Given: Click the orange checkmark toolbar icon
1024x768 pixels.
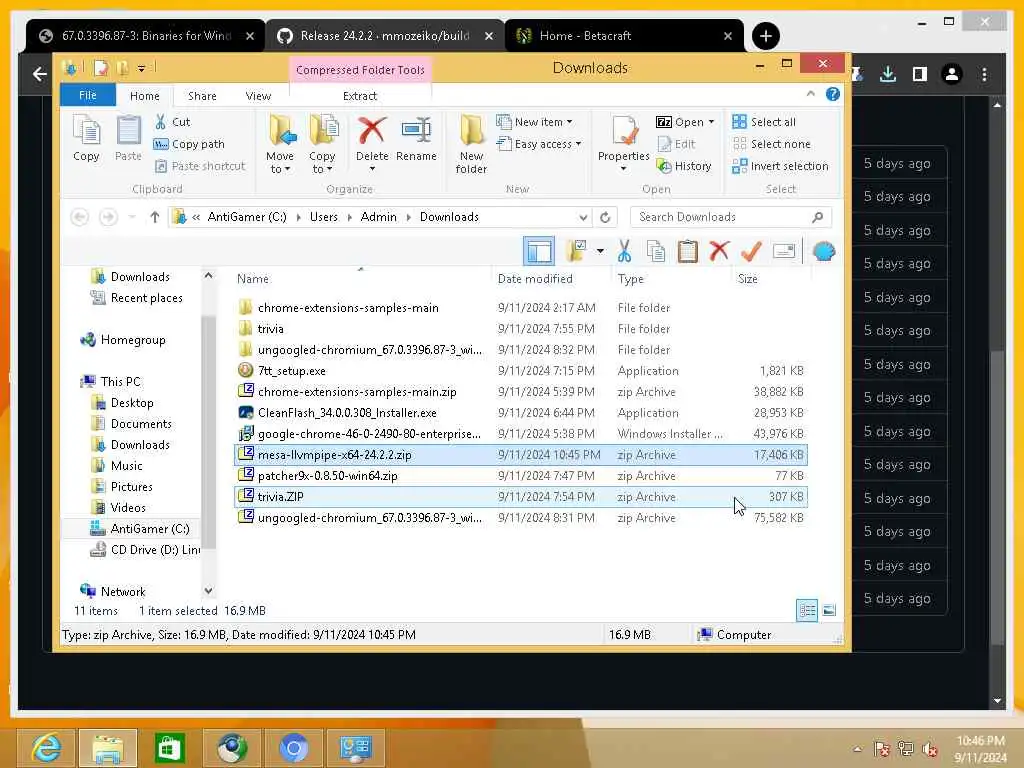Looking at the screenshot, I should point(751,251).
